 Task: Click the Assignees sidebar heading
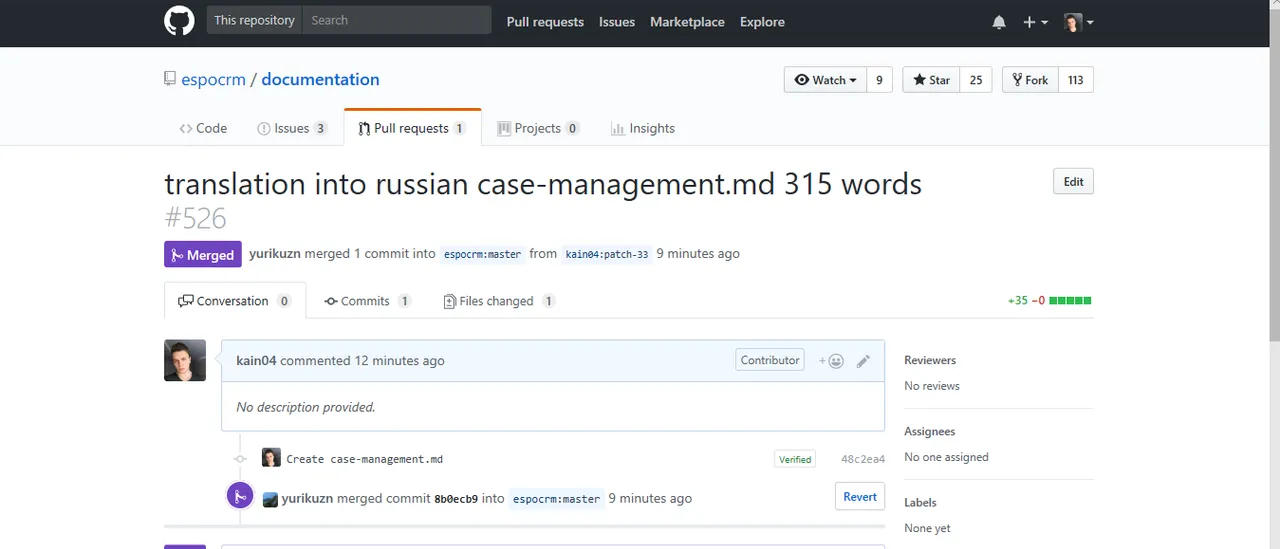point(930,431)
